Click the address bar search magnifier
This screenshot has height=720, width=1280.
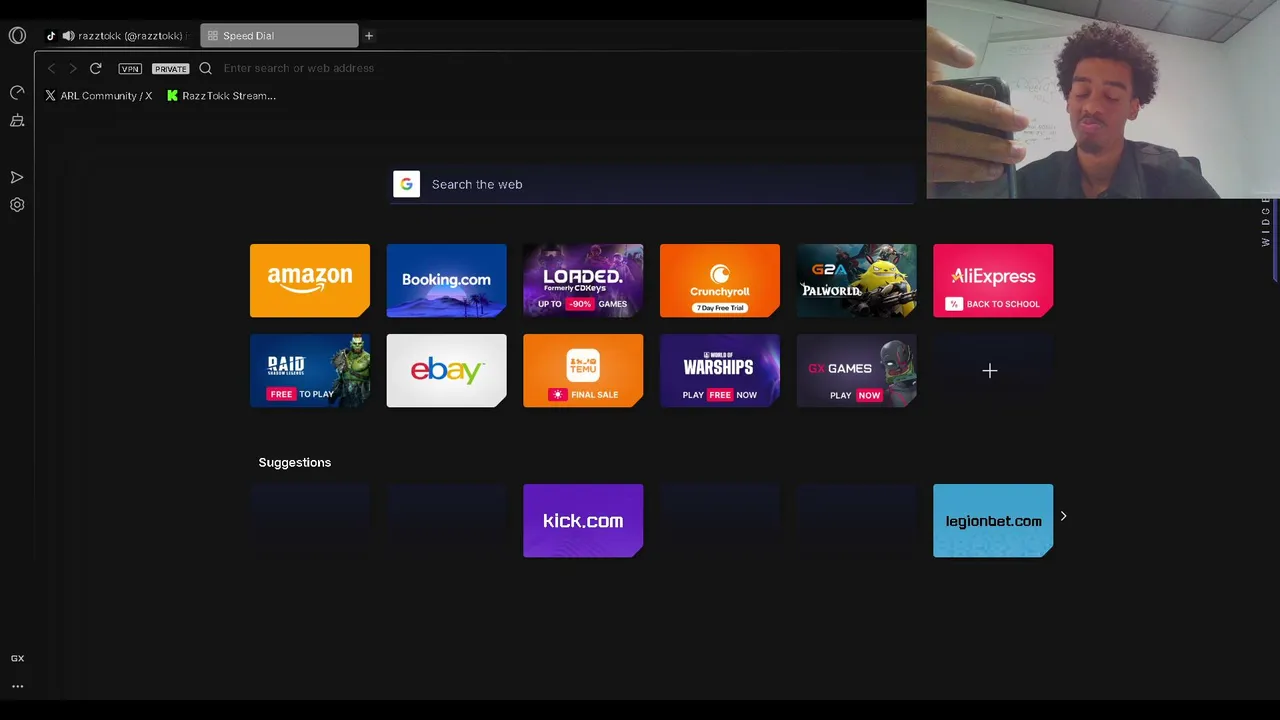[206, 68]
